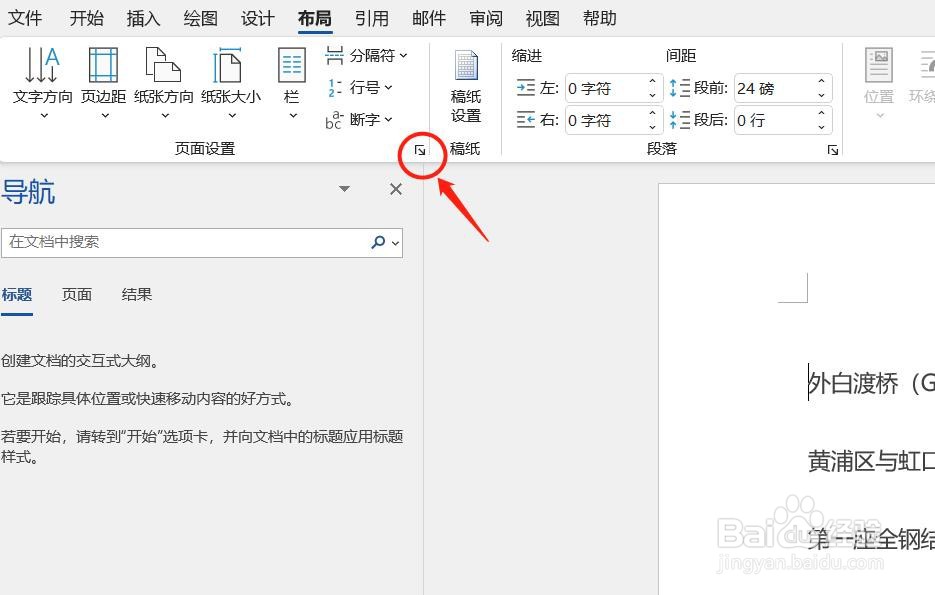This screenshot has width=935, height=595.
Task: Launch the 段落 paragraph dialog launcher
Action: point(832,150)
